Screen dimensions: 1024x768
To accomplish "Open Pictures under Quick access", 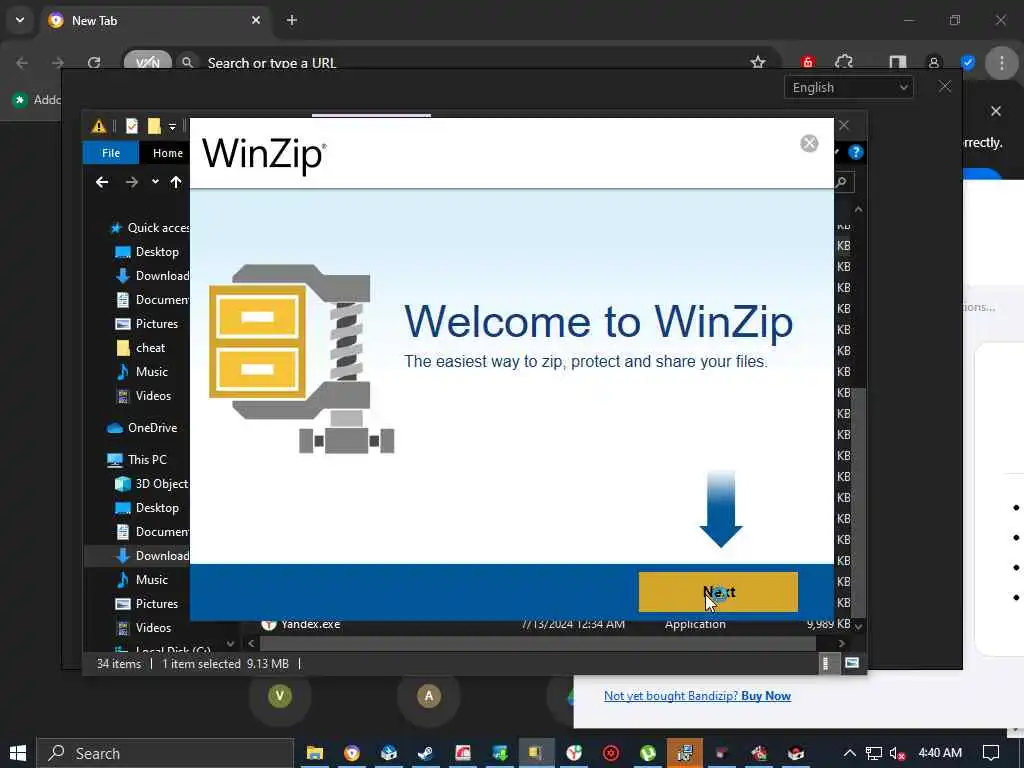I will pos(147,324).
